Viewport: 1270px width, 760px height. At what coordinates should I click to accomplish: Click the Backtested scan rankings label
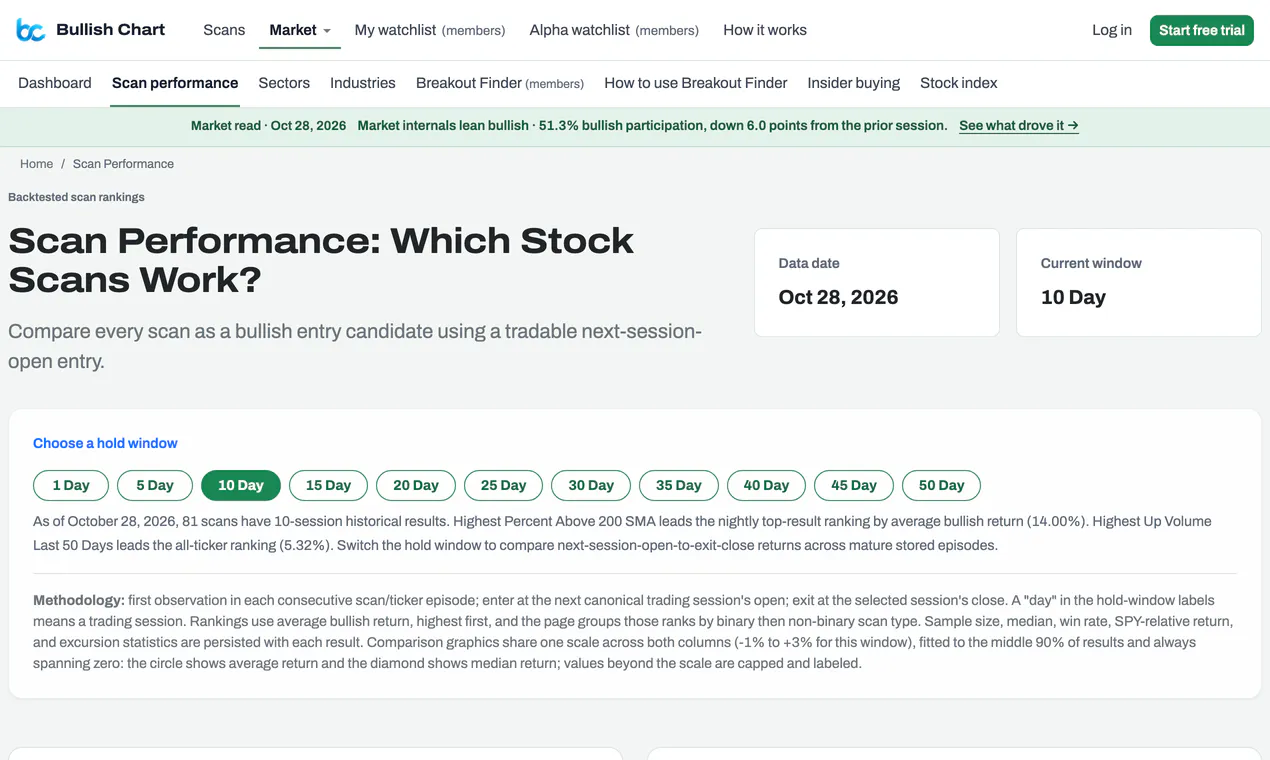[x=76, y=197]
